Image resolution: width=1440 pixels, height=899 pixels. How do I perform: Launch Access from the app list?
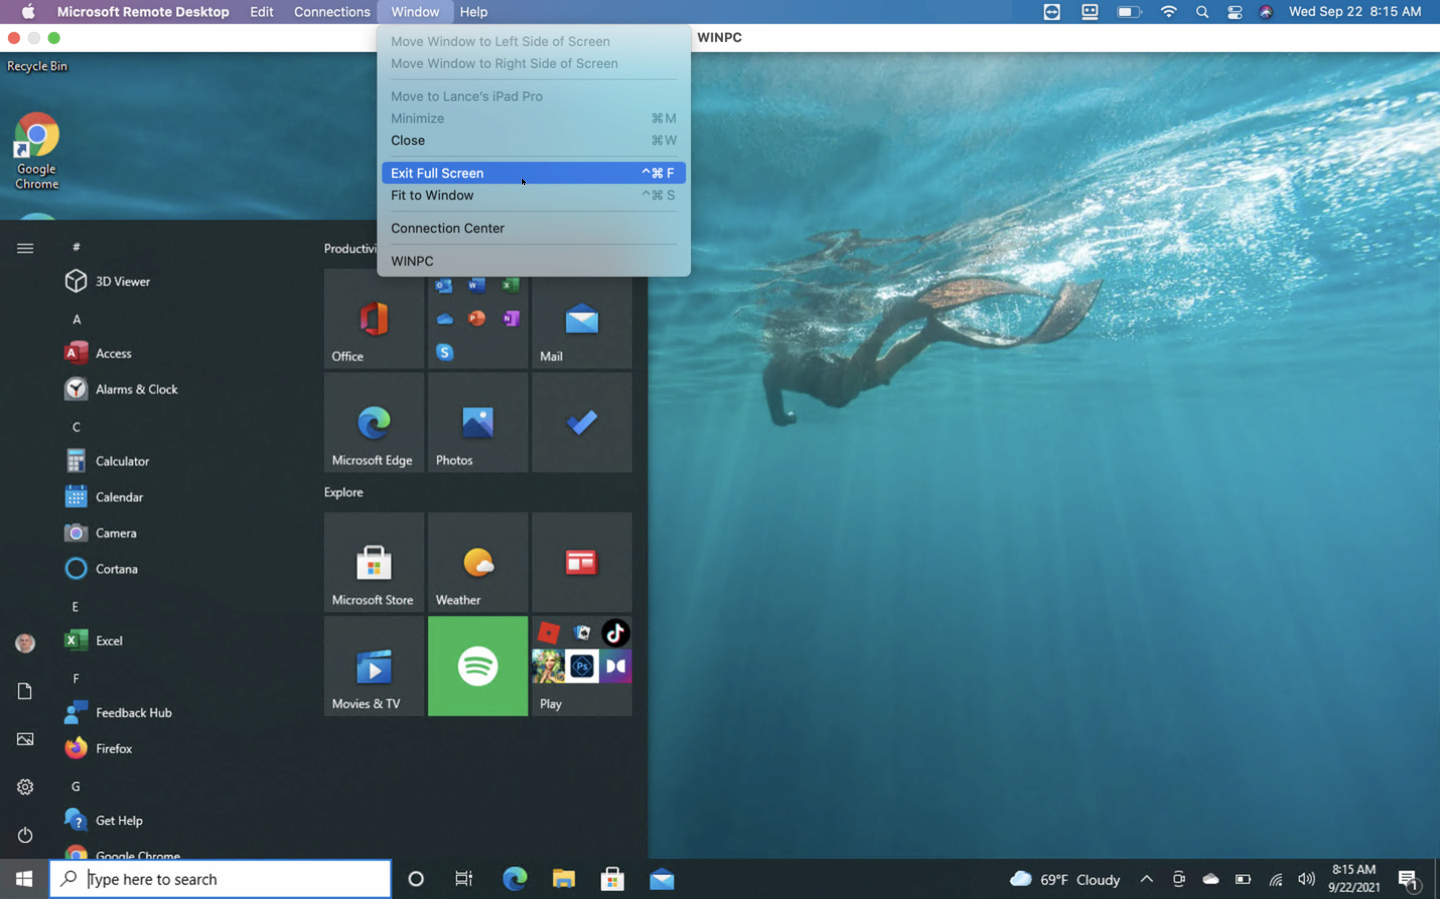click(x=98, y=353)
